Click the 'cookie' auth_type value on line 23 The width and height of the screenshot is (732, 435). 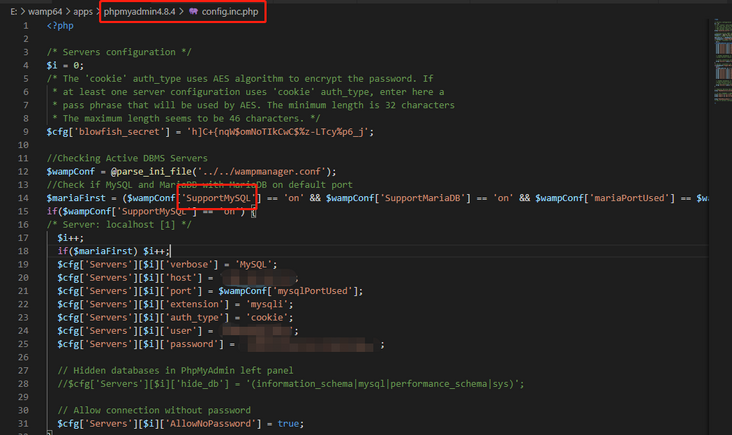click(x=267, y=317)
